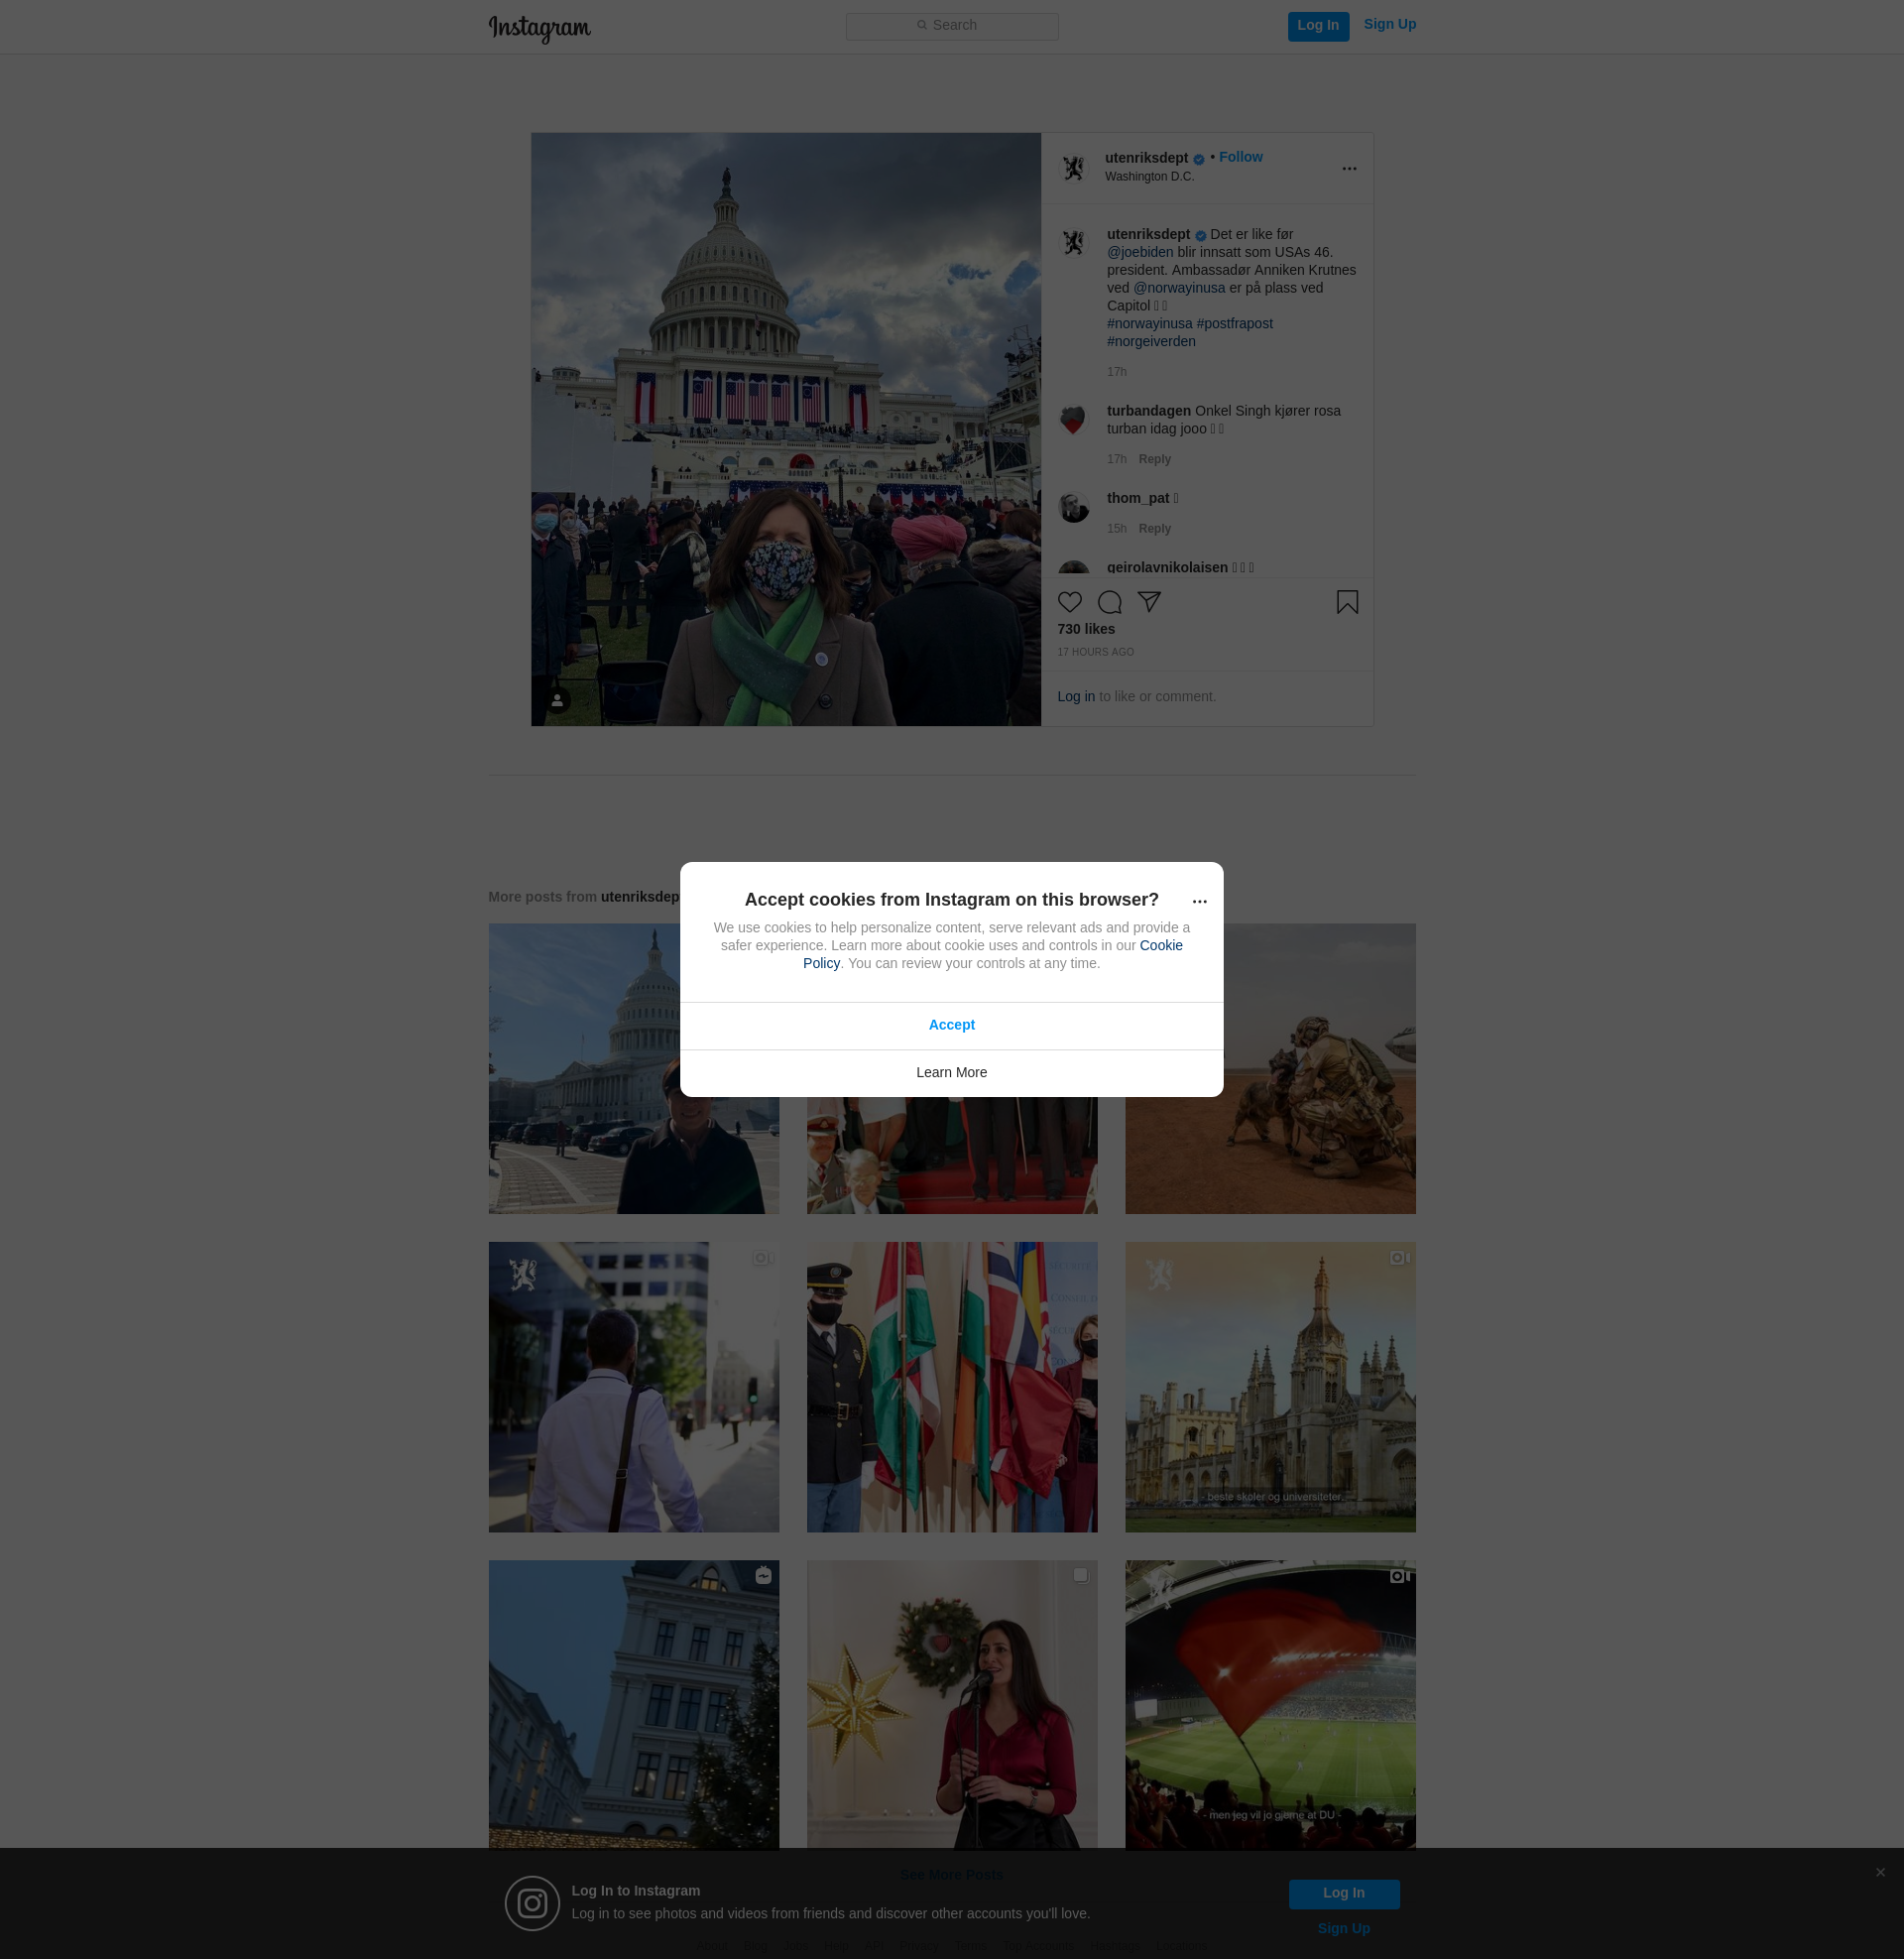The height and width of the screenshot is (1959, 1904).
Task: Open #norgeiverden hashtag
Action: (1151, 342)
